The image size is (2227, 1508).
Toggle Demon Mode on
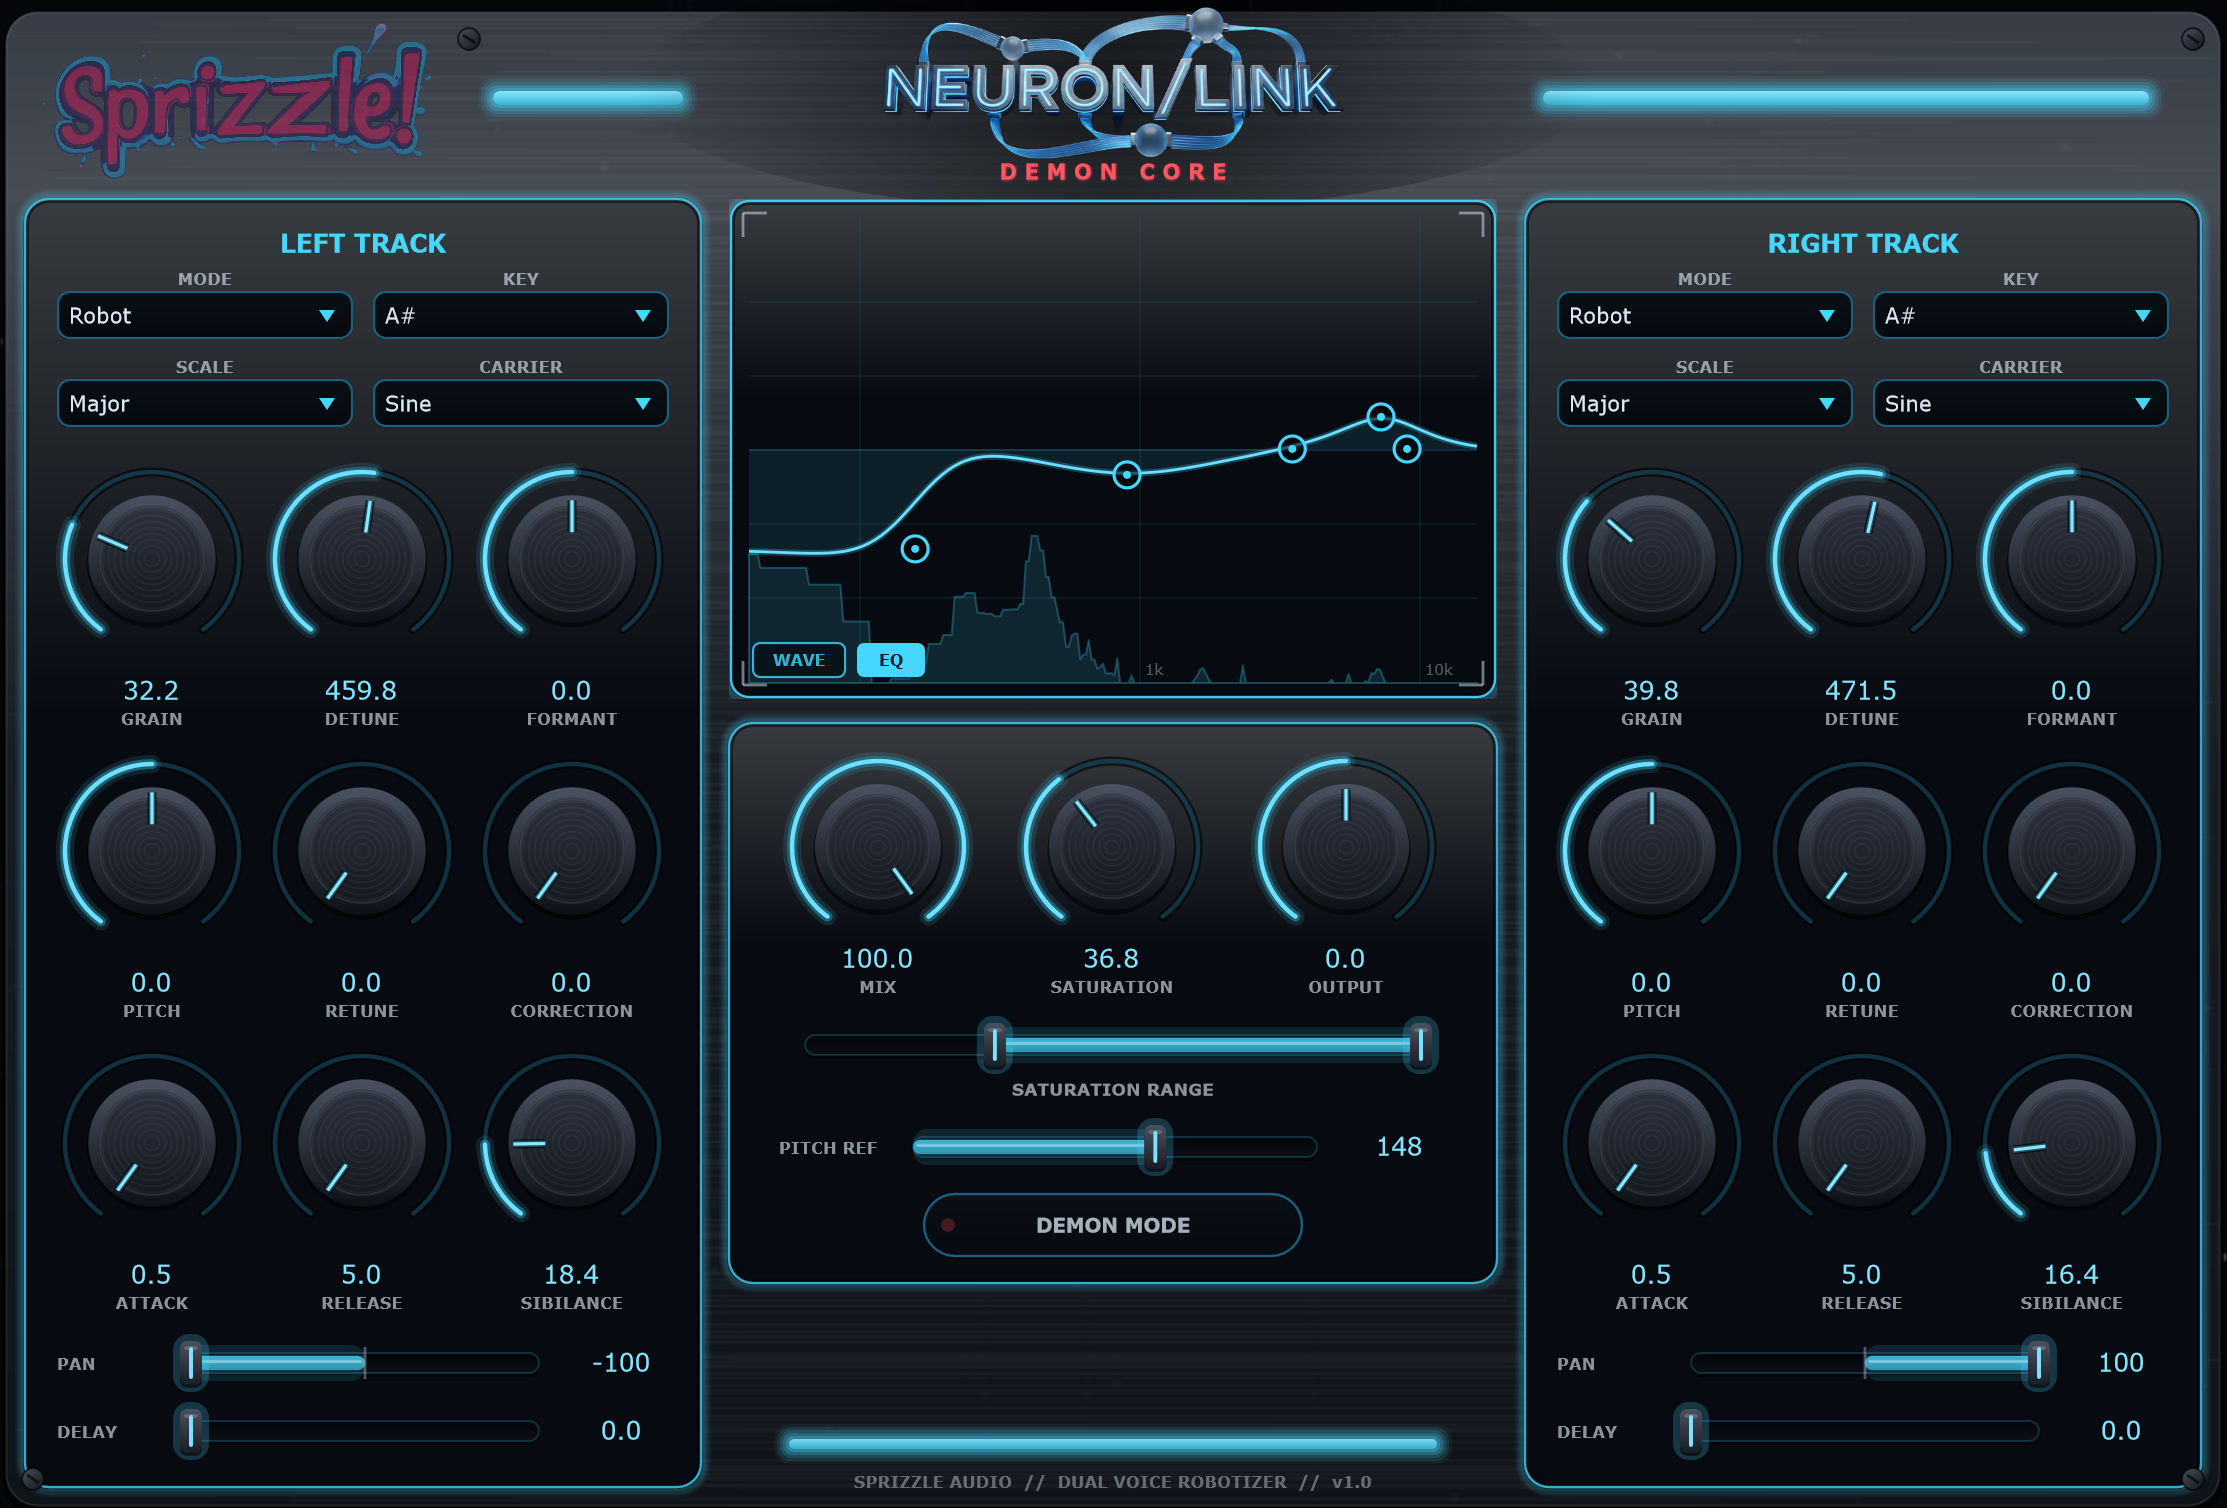coord(1112,1225)
